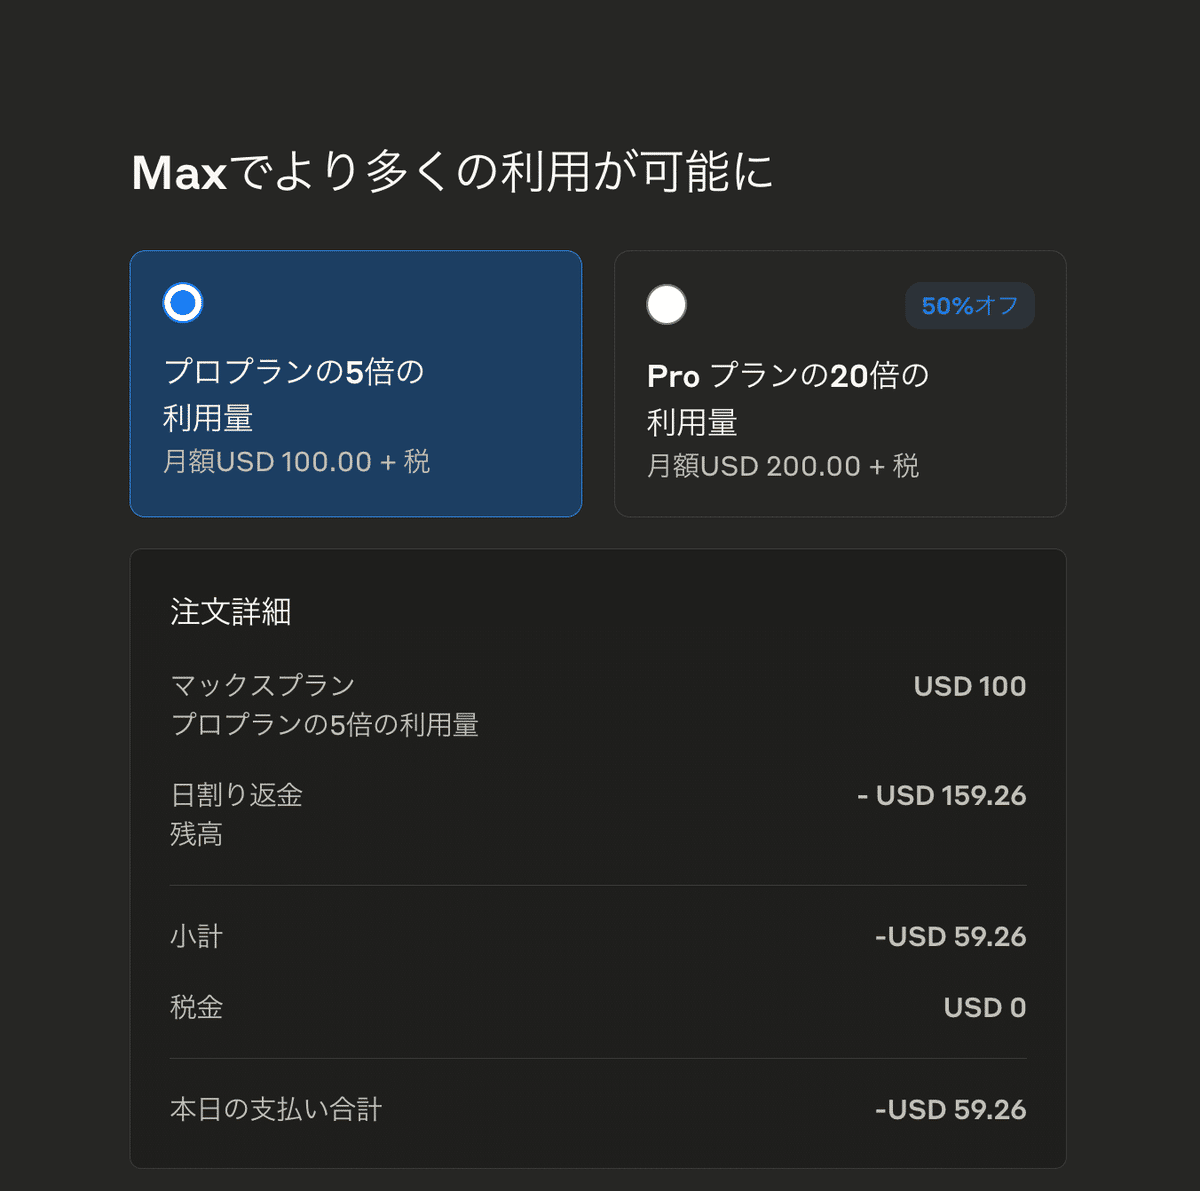Choose the USD 100.00 monthly plan card
1200x1191 pixels.
[356, 384]
